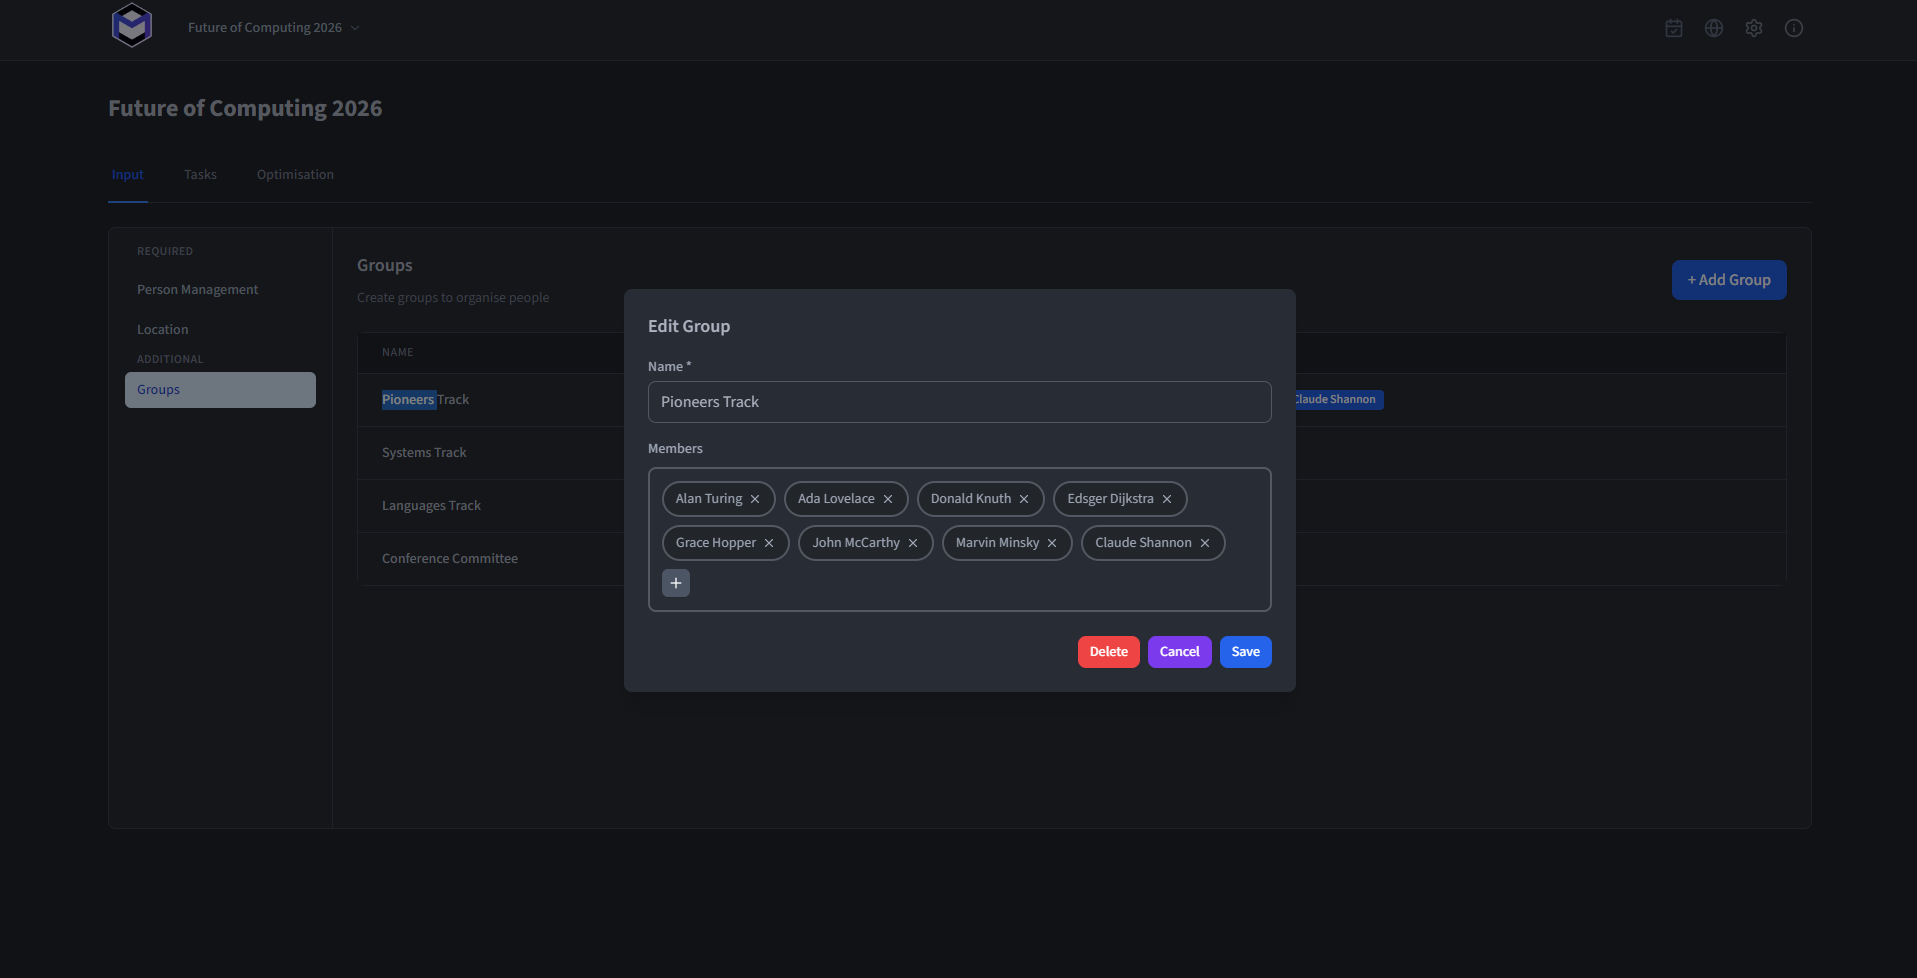Remove Alan Turing from members
1917x978 pixels.
pos(755,499)
